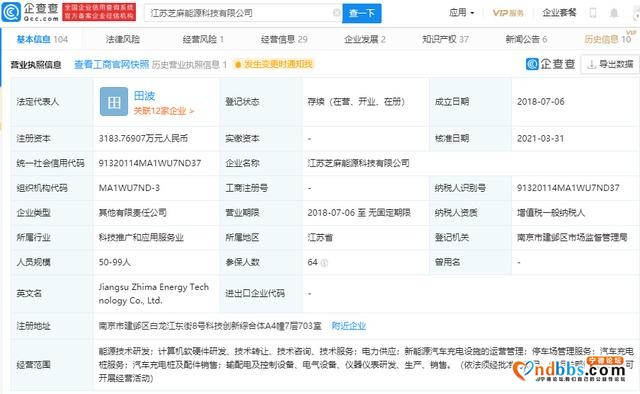The height and width of the screenshot is (394, 640).
Task: Open notifications bell icon
Action: pos(613,13)
